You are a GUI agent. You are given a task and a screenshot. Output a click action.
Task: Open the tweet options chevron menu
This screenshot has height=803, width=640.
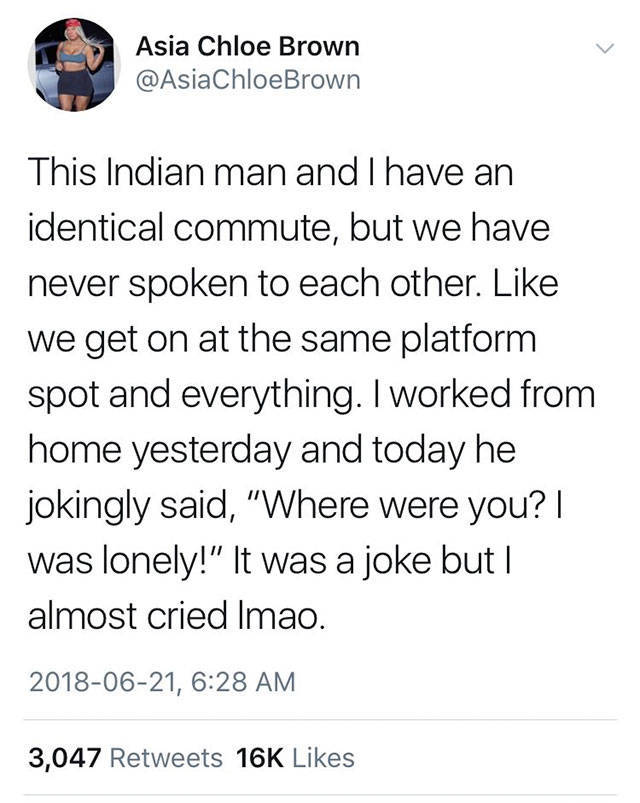605,49
